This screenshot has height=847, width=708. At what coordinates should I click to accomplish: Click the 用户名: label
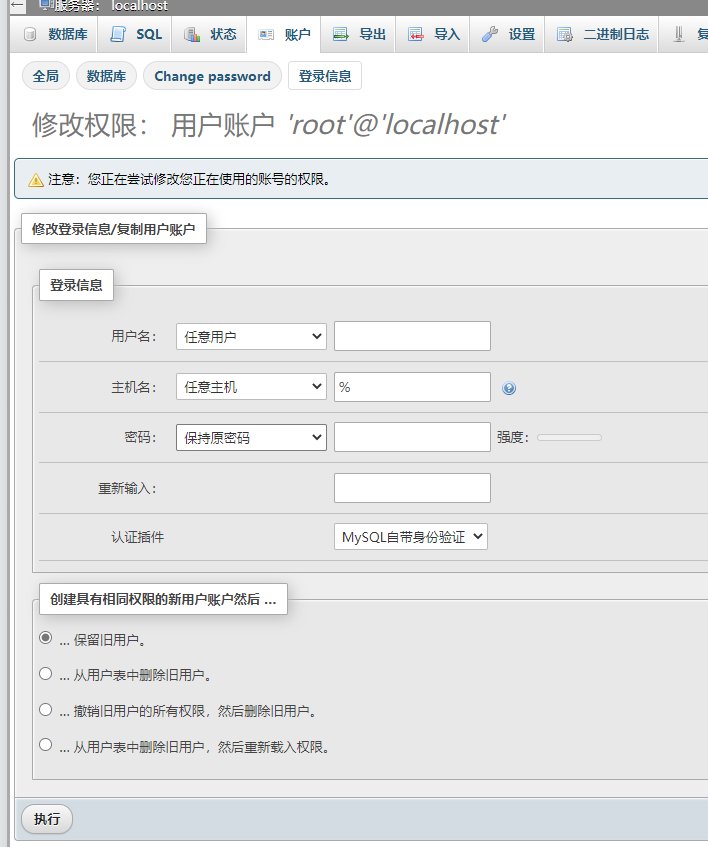[134, 337]
